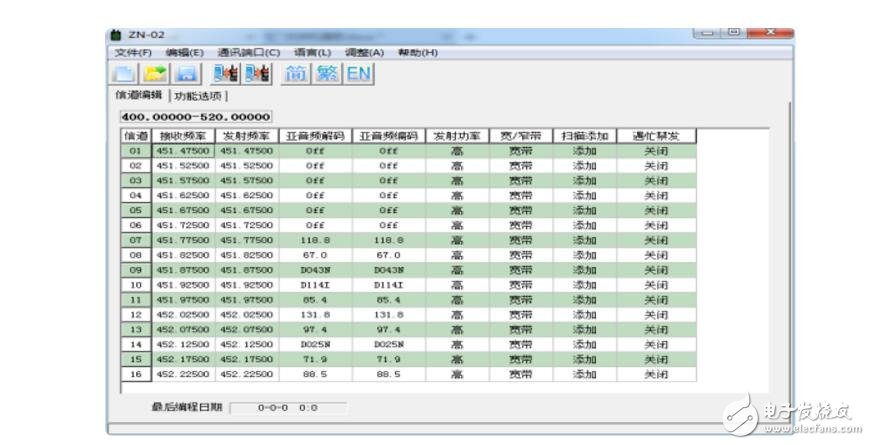Switch to English with the EN button
Screen dimensions: 870x445
(x=358, y=73)
